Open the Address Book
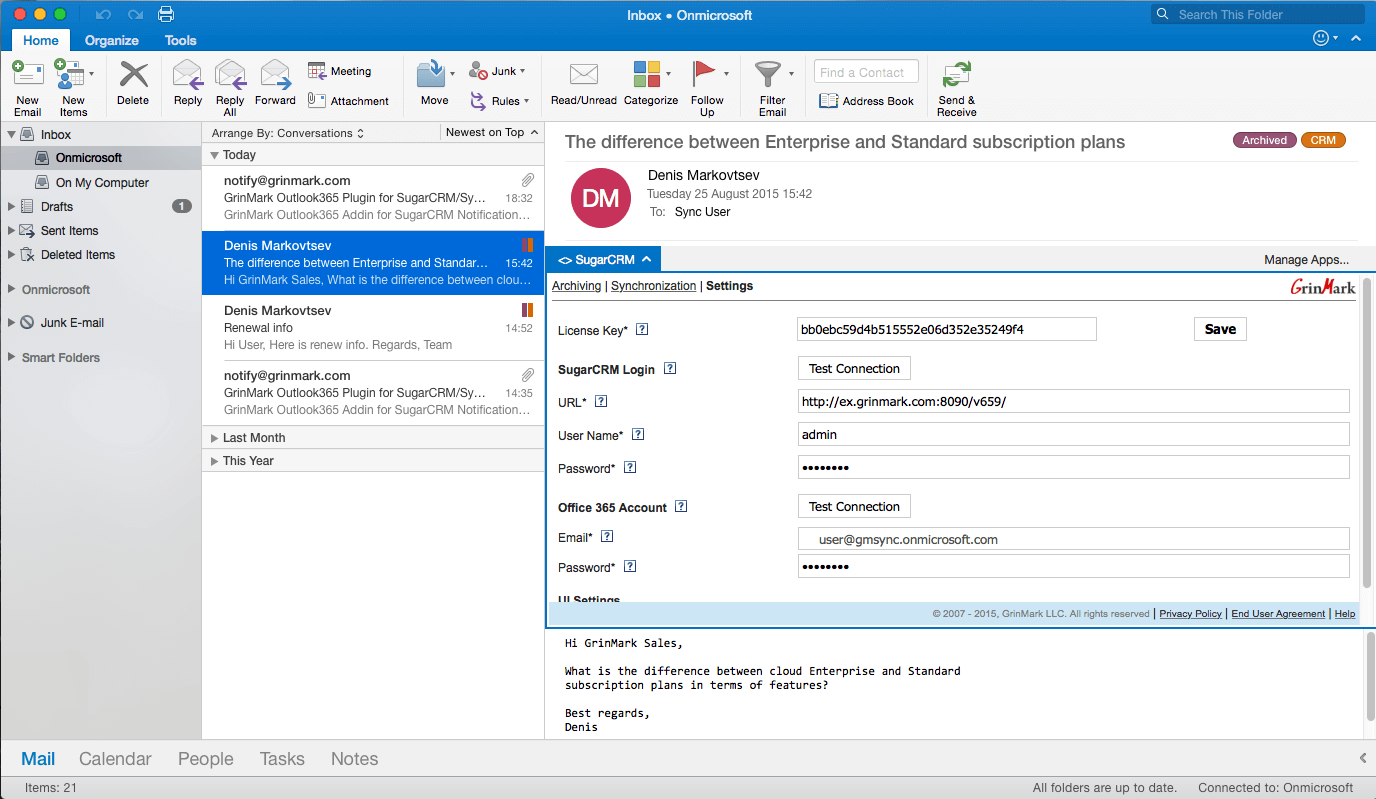Image resolution: width=1376 pixels, height=799 pixels. pos(866,101)
